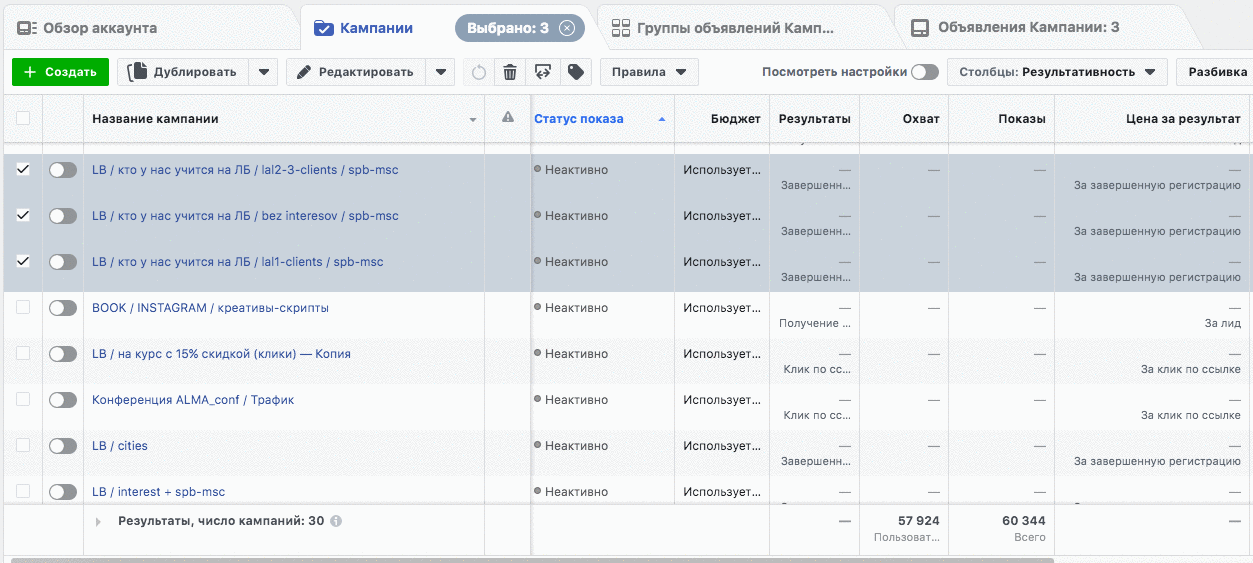Screen dimensions: 1253x563
Task: Open 'Название кампании' column header dropdown arrow
Action: (x=473, y=120)
